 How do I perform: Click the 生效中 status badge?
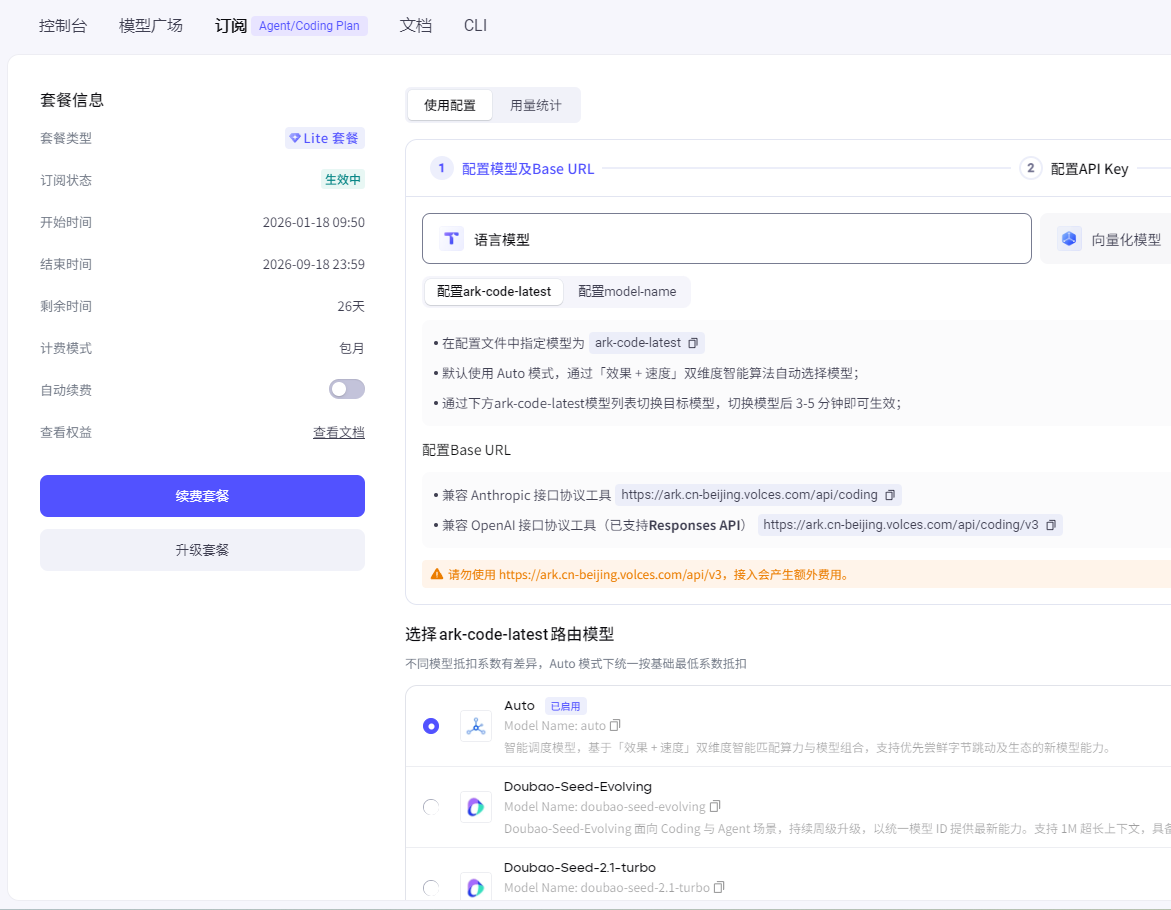pyautogui.click(x=343, y=179)
